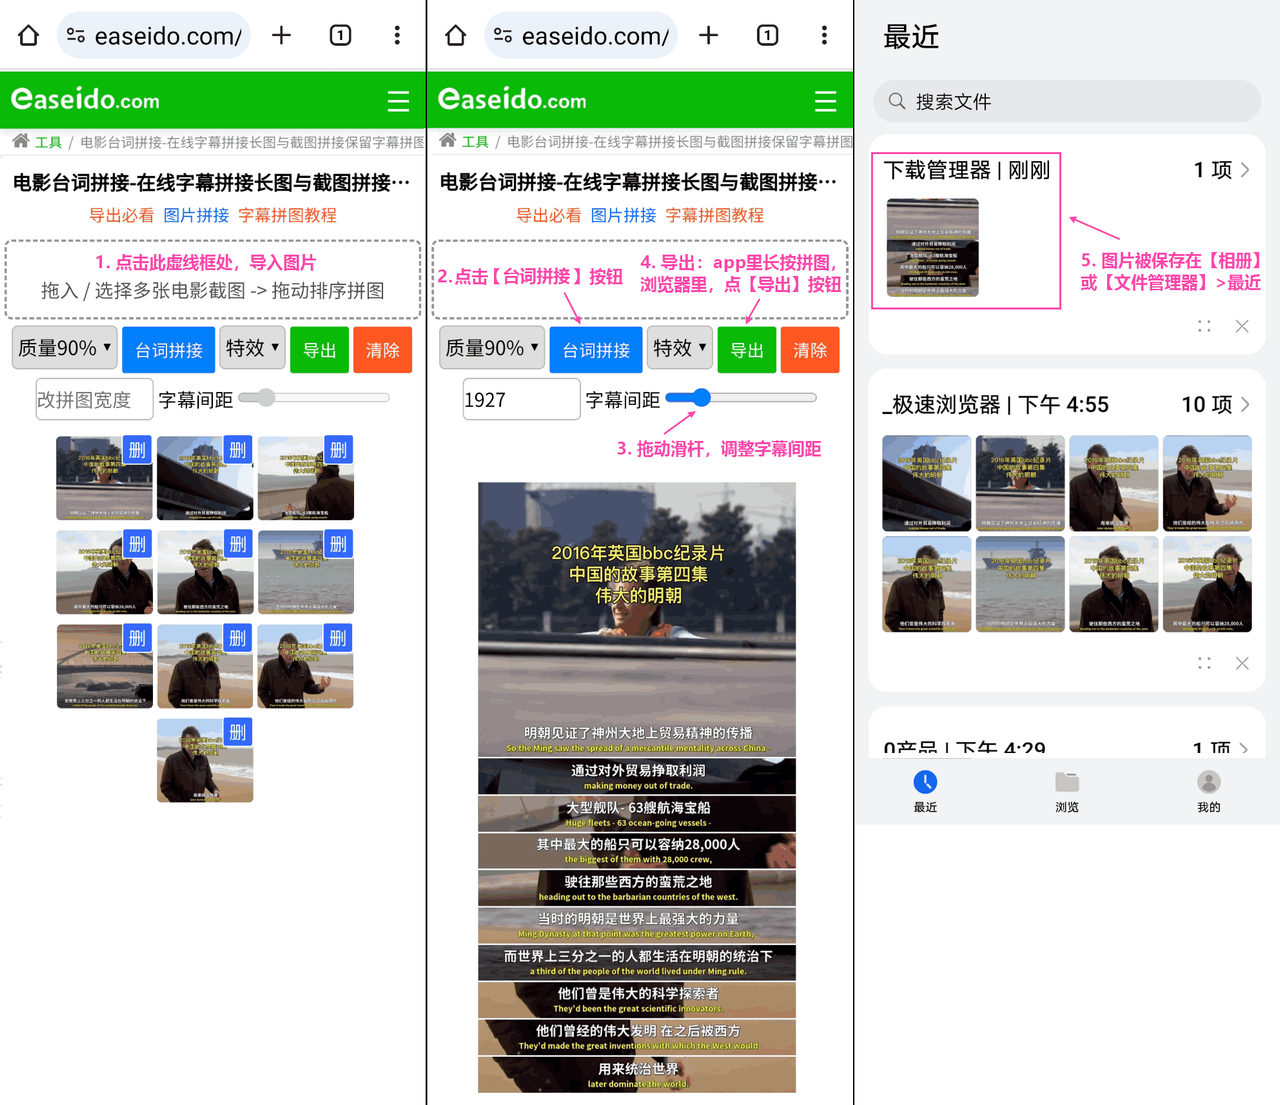Open 特效 dropdown in left panel

[252, 348]
